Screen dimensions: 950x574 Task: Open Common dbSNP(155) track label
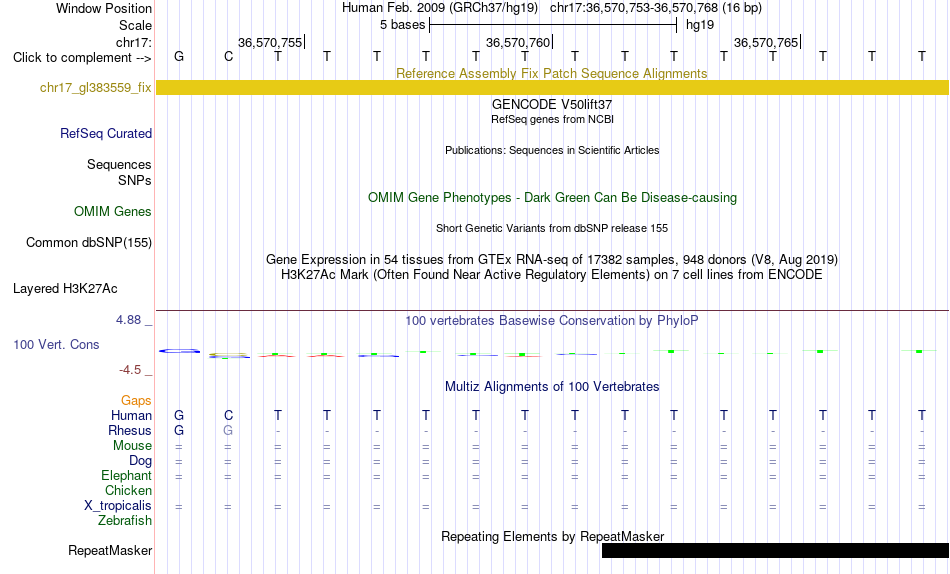click(x=88, y=242)
